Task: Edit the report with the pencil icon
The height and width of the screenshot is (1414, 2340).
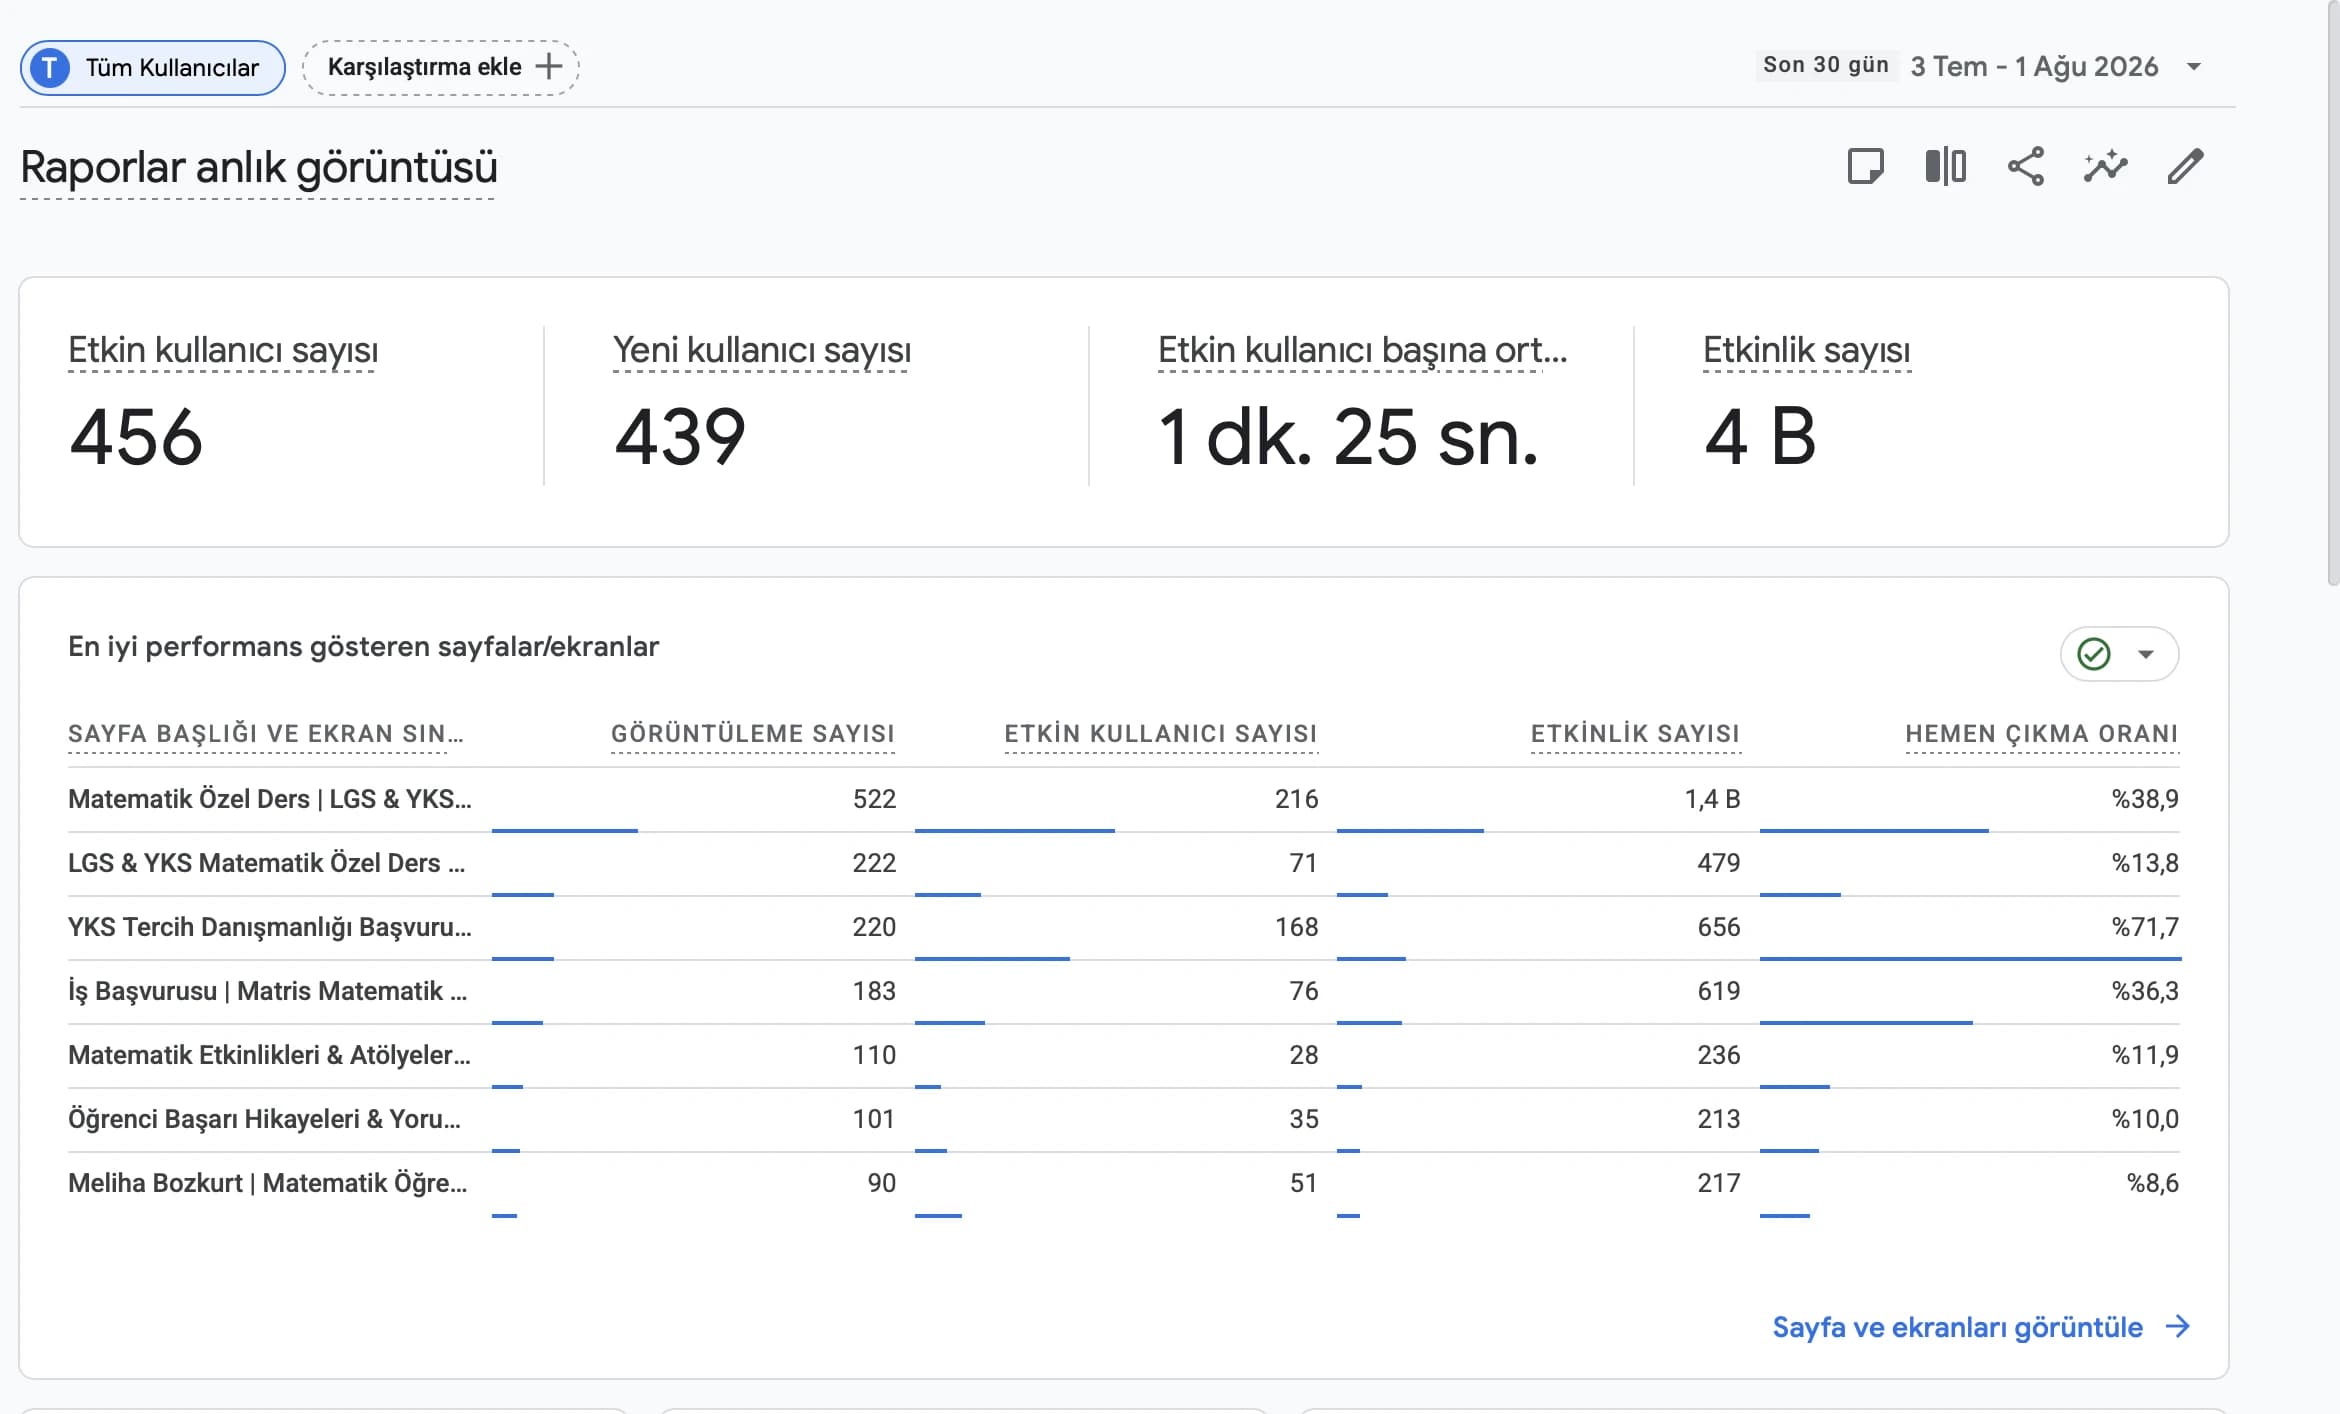Action: point(2186,166)
